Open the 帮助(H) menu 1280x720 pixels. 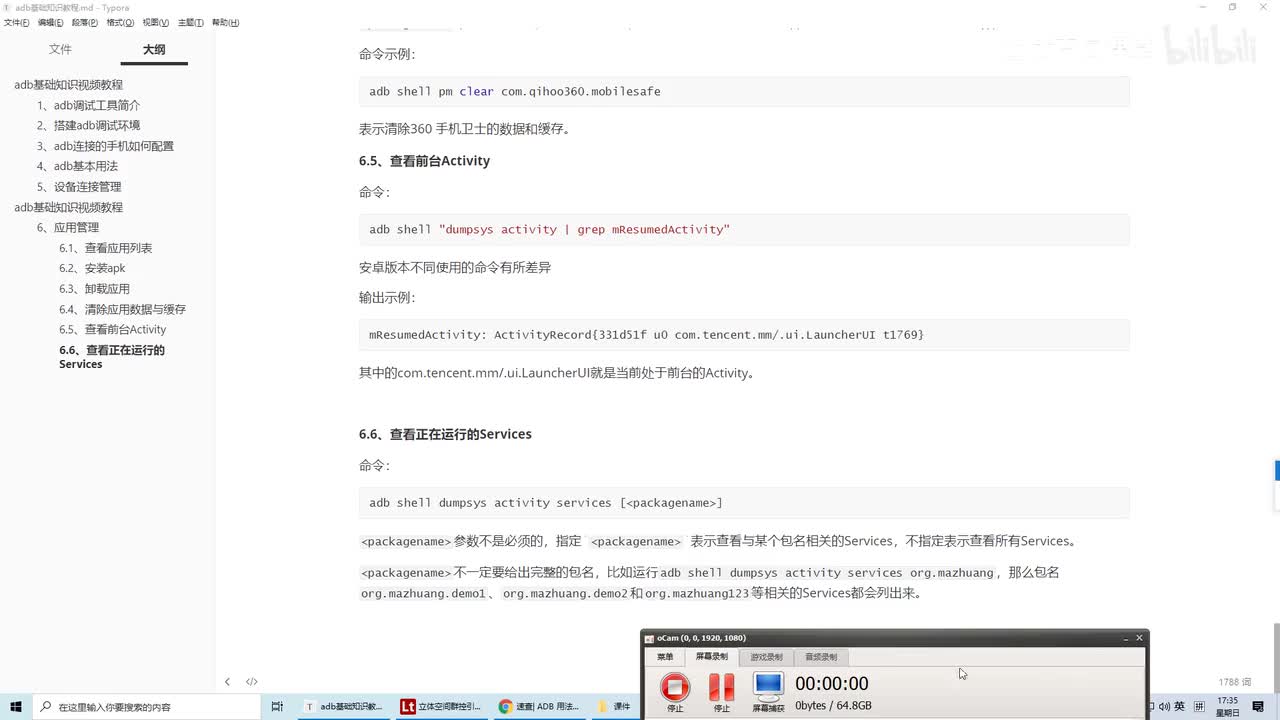coord(225,22)
